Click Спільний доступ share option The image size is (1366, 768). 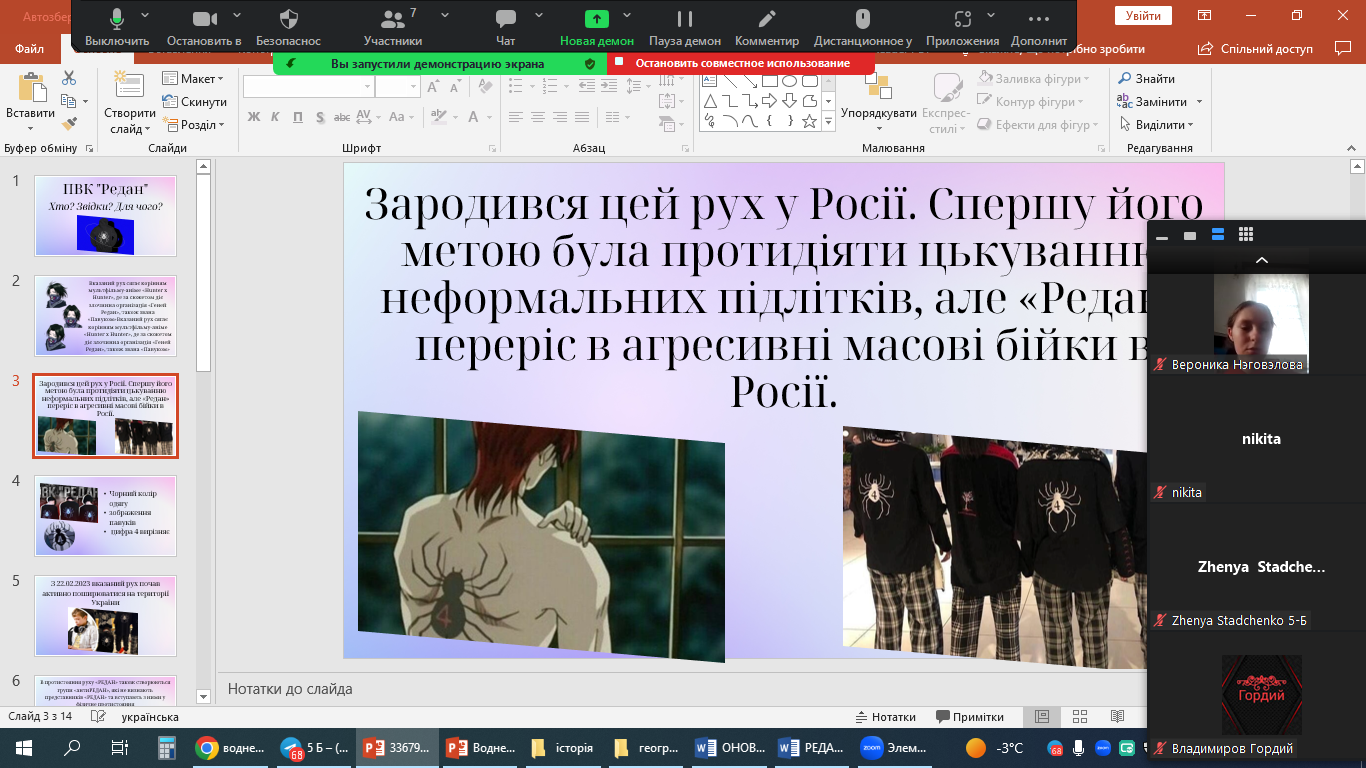(1256, 48)
